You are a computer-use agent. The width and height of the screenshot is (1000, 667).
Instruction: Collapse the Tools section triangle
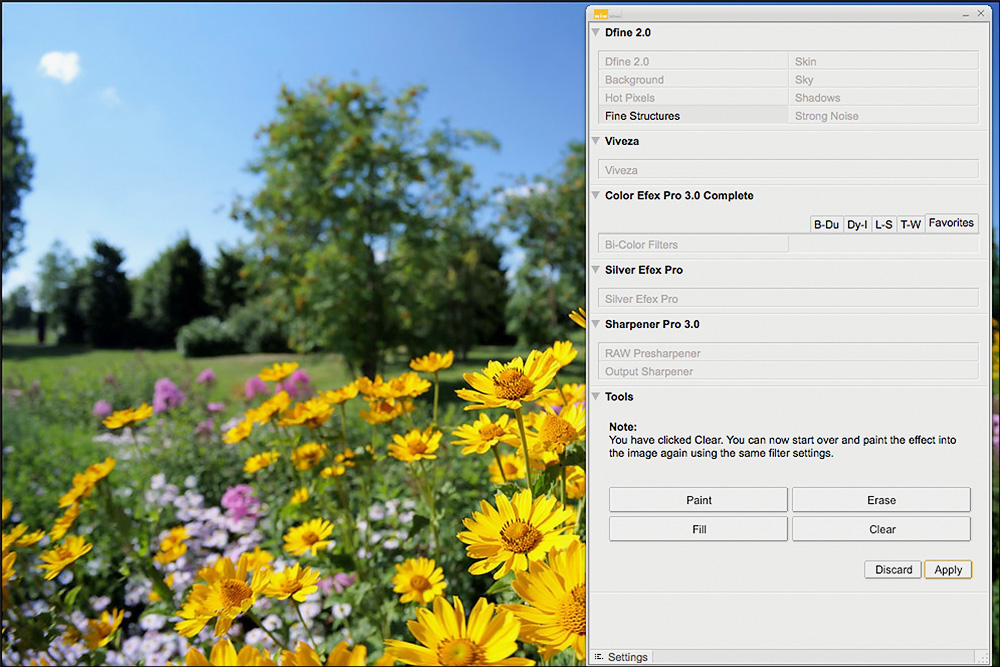596,397
